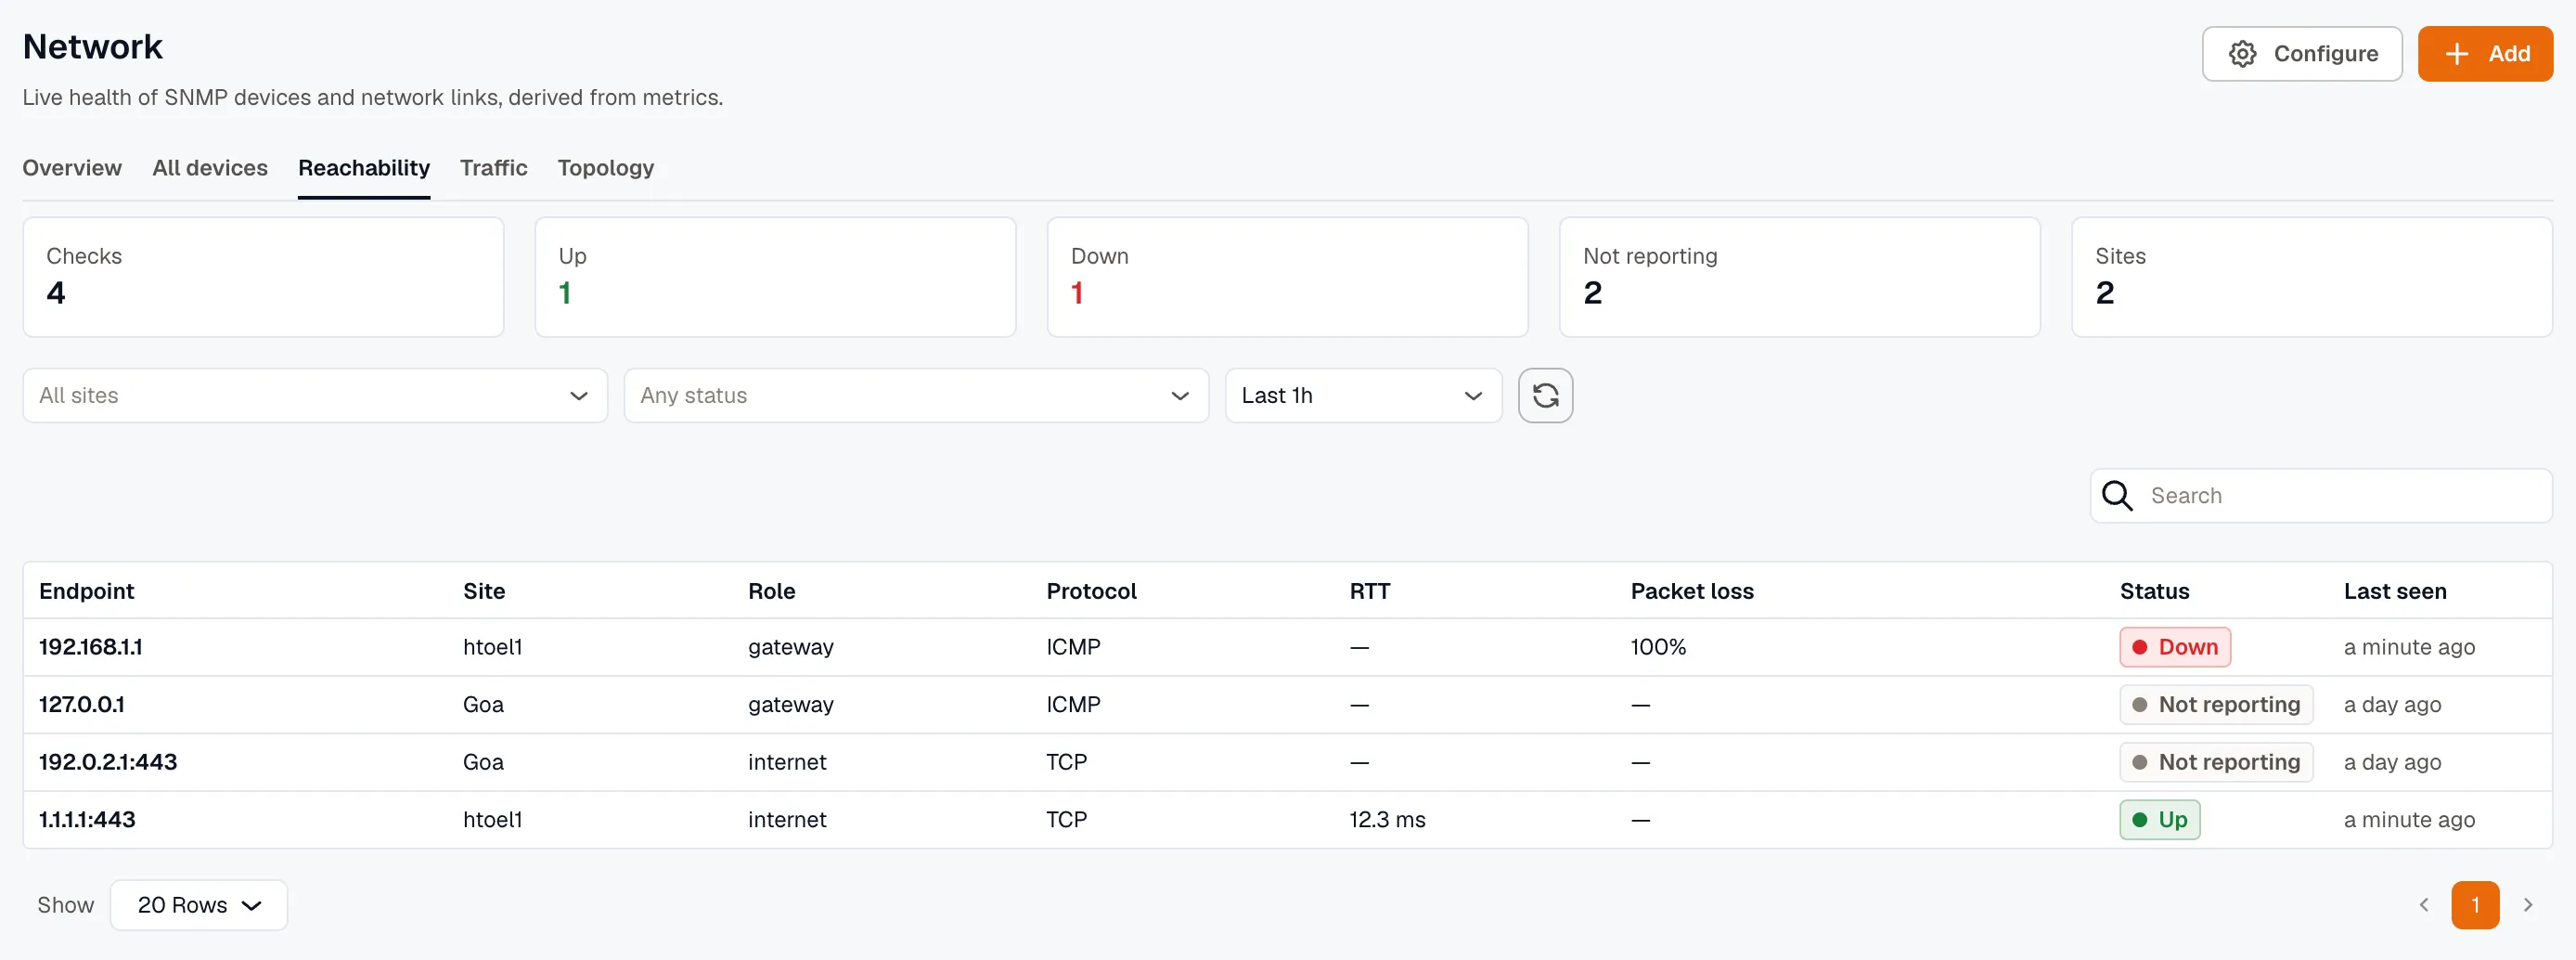Select page 1 in pagination
This screenshot has width=2576, height=960.
pos(2474,905)
